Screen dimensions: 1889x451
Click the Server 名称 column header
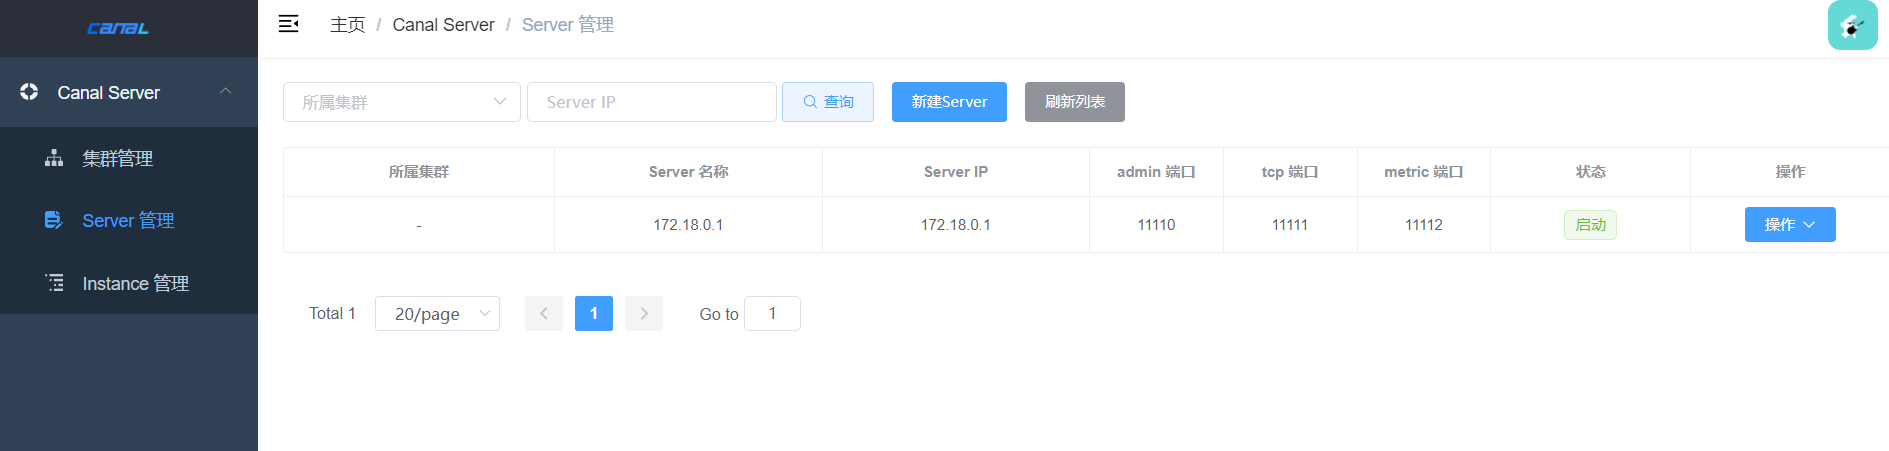click(x=688, y=172)
